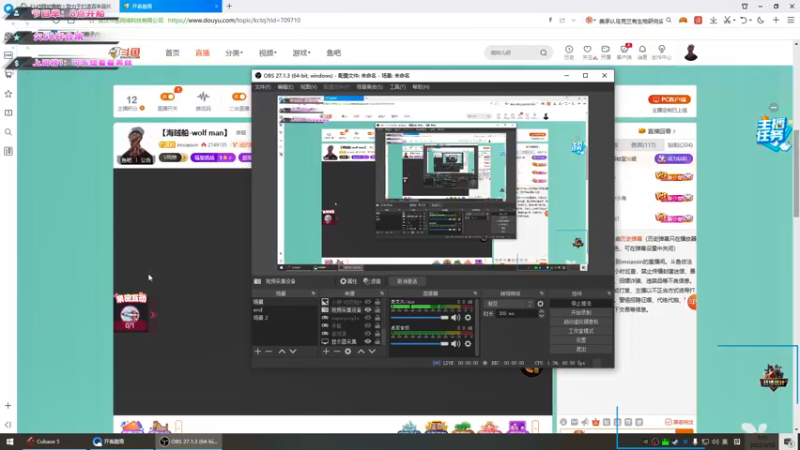800x450 pixels.
Task: Expand Douyu games navigation dropdown
Action: (x=302, y=53)
